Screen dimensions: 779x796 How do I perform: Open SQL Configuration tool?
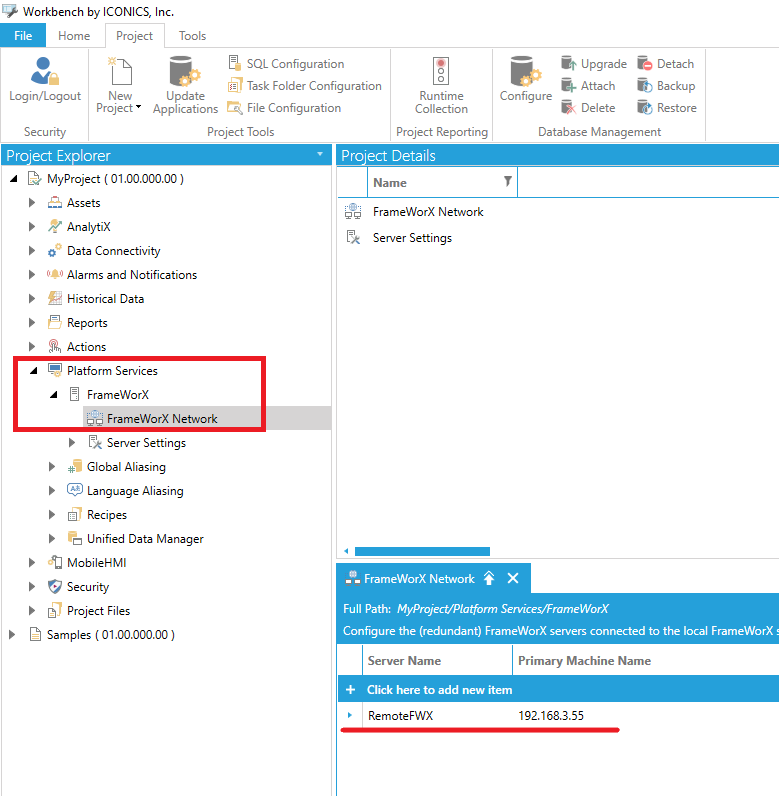pyautogui.click(x=286, y=63)
